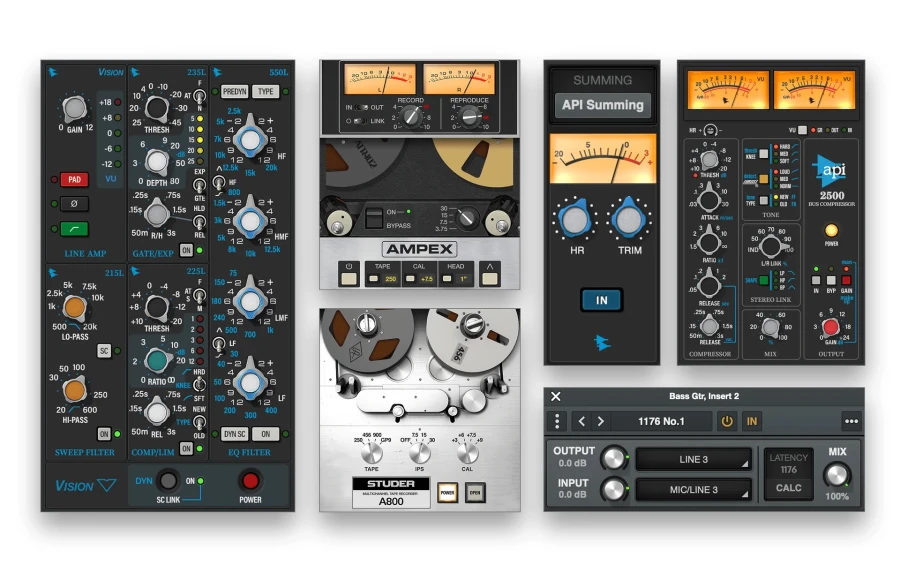Screen dimensions: 900x573
Task: Flip the EXP/GTE toggle switch
Action: tap(199, 185)
